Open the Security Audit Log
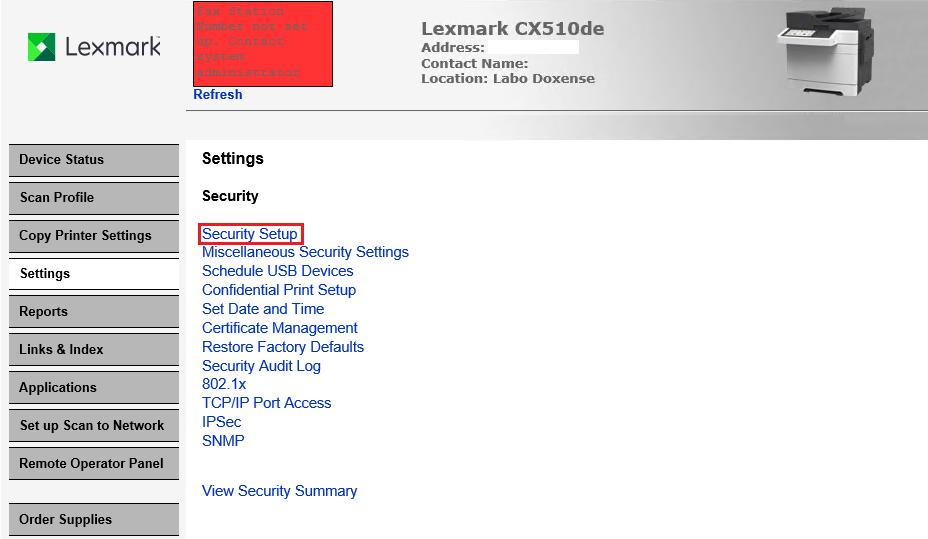Viewport: 928px width, 539px height. pyautogui.click(x=261, y=366)
